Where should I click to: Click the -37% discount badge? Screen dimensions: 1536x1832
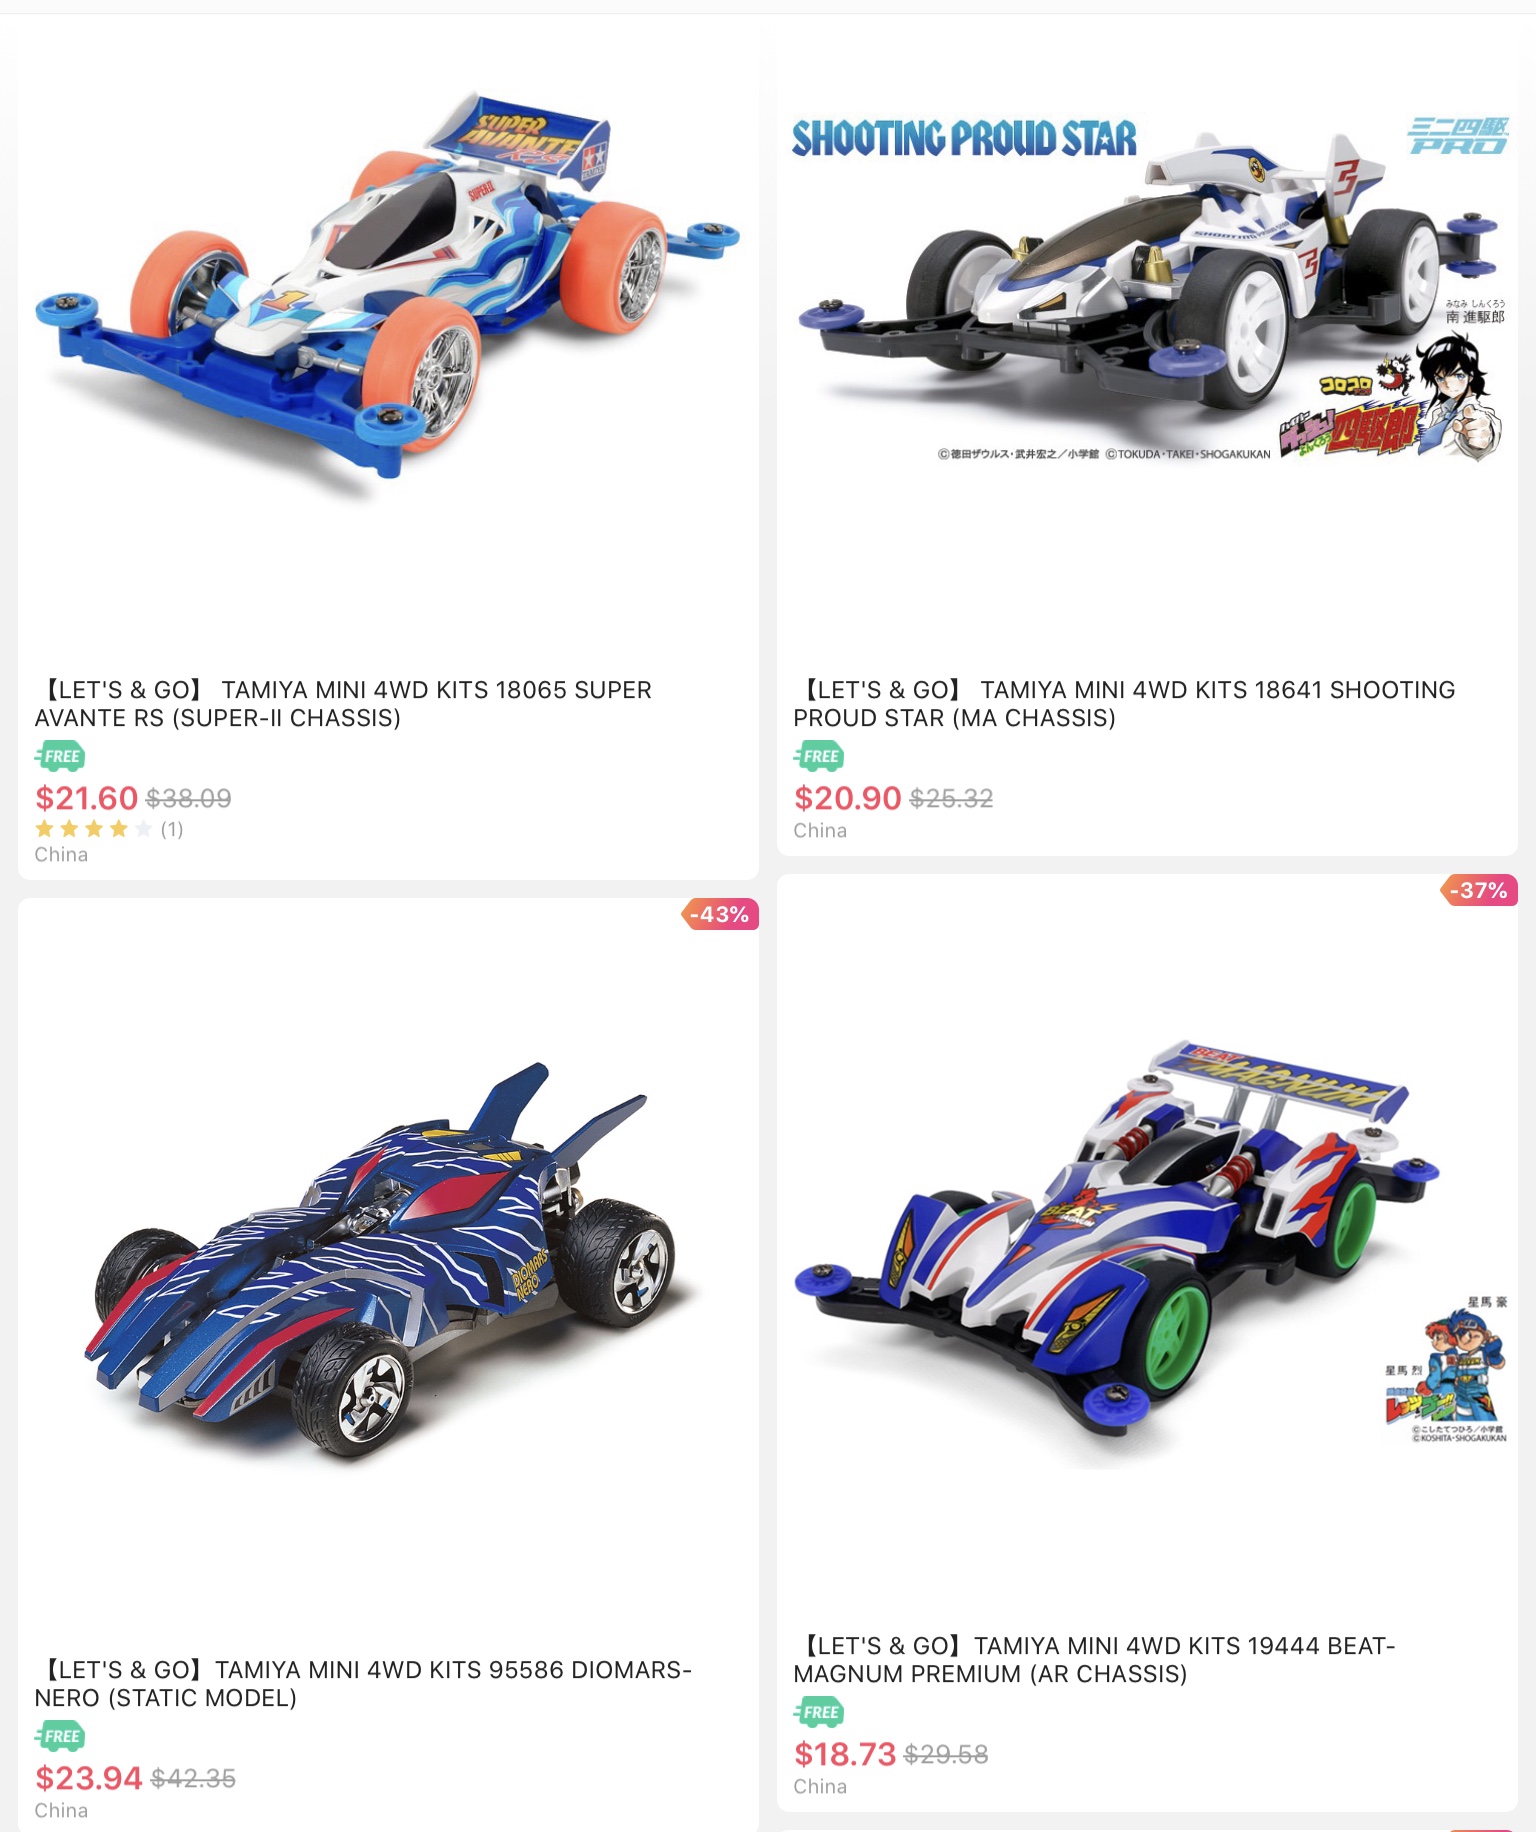pos(1479,890)
